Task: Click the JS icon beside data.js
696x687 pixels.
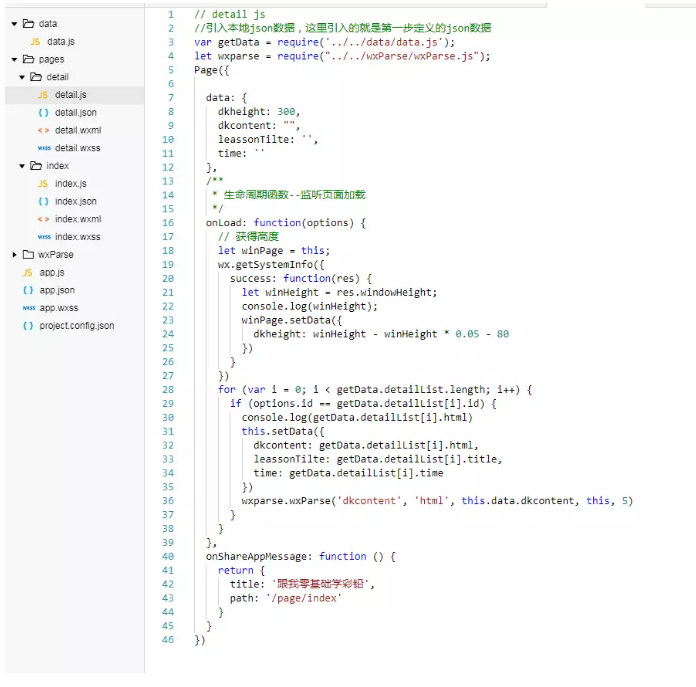Action: click(x=36, y=42)
